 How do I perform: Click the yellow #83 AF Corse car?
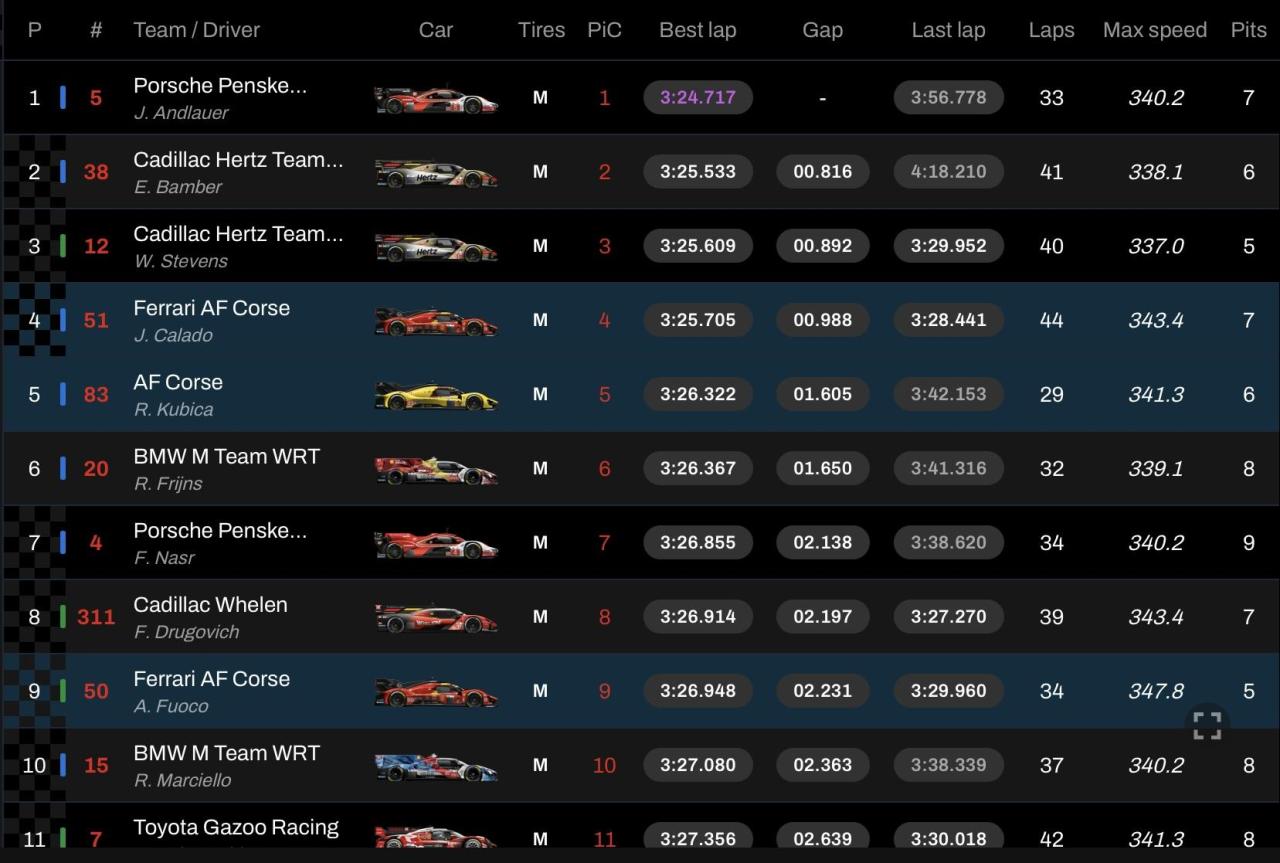435,396
